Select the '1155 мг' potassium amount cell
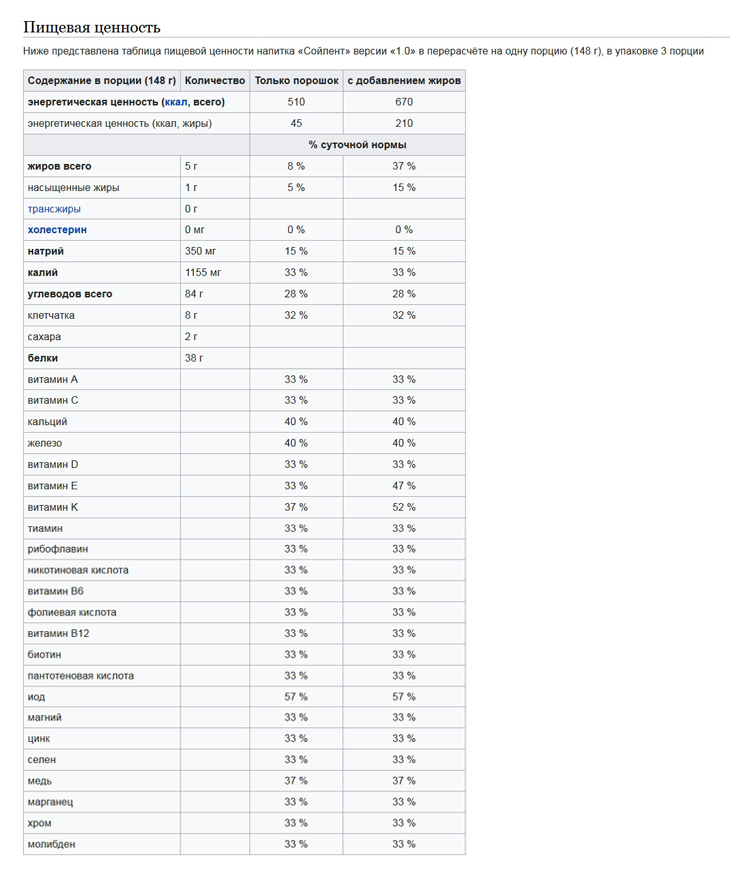 click(215, 273)
